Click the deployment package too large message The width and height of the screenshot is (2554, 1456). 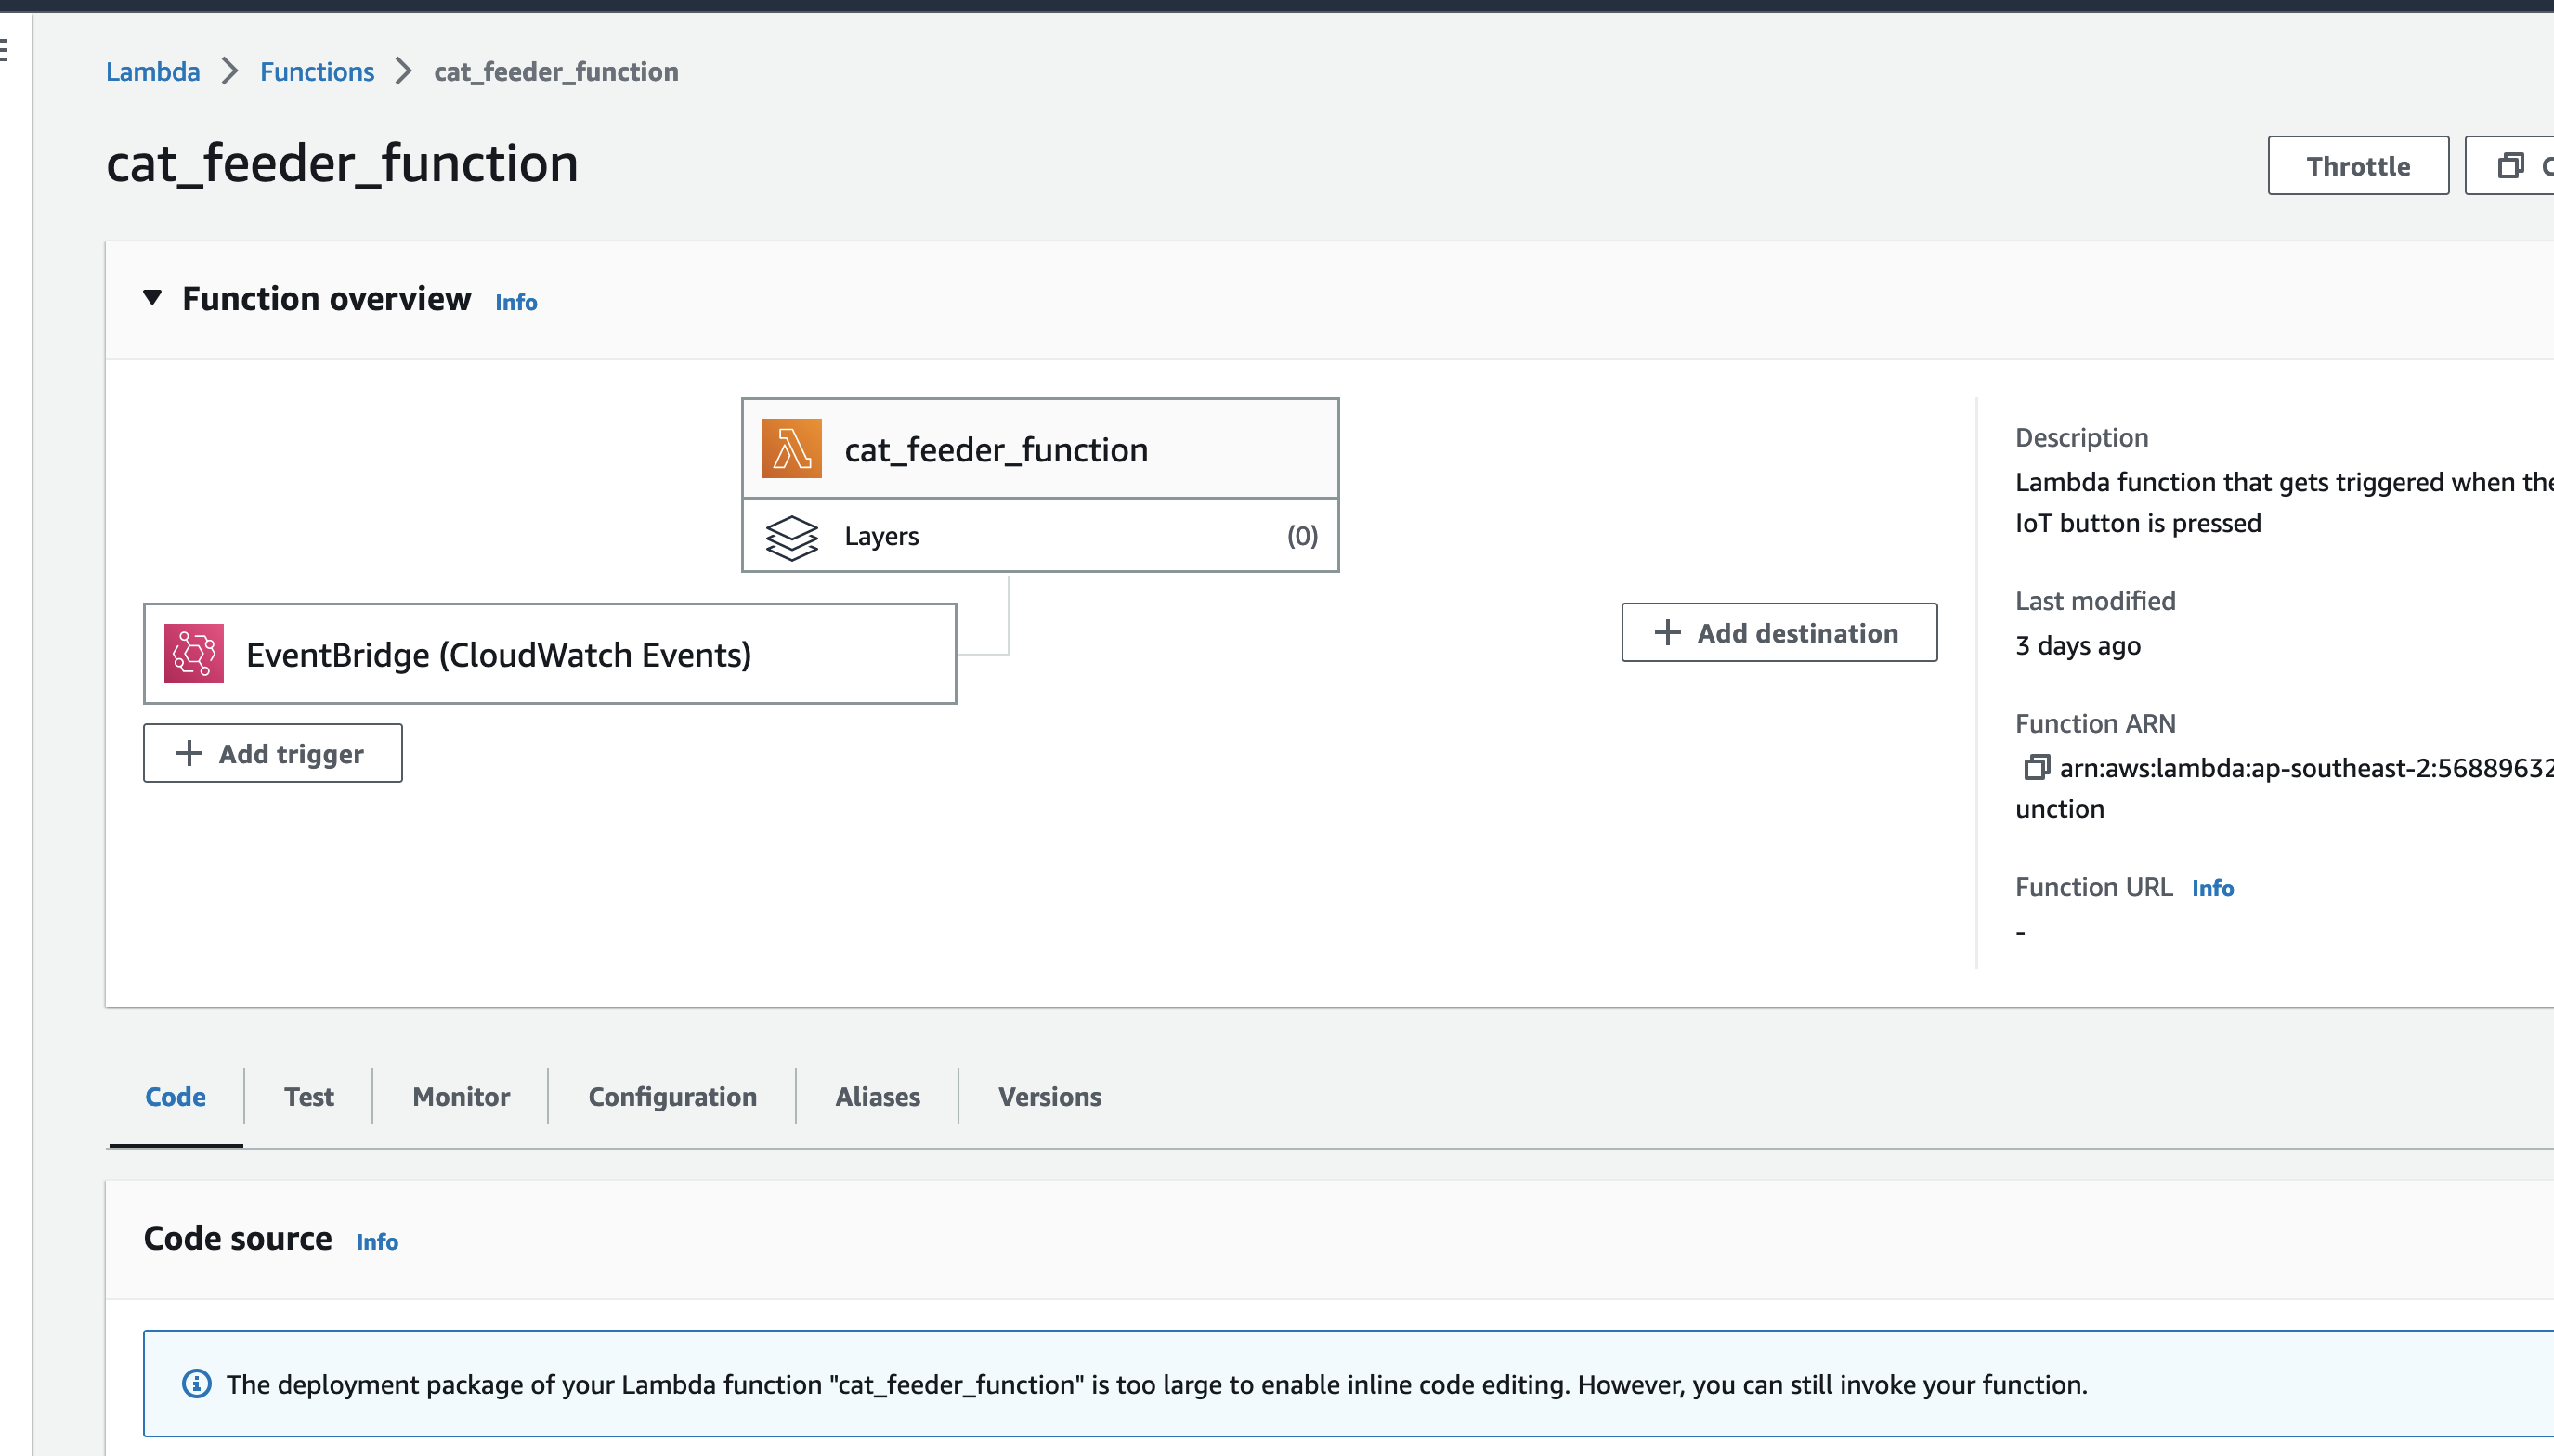(x=1156, y=1385)
